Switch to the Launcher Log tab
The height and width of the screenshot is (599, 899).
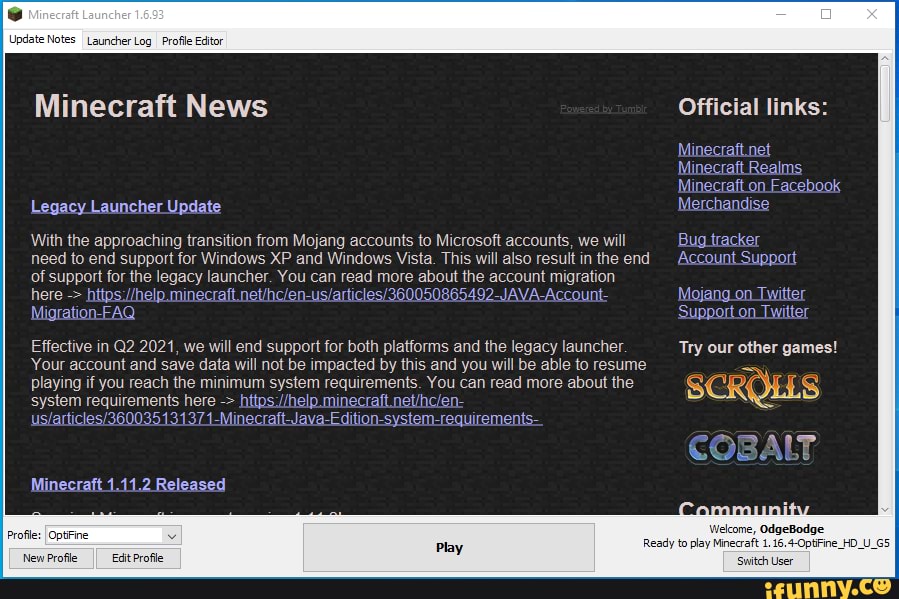(118, 41)
